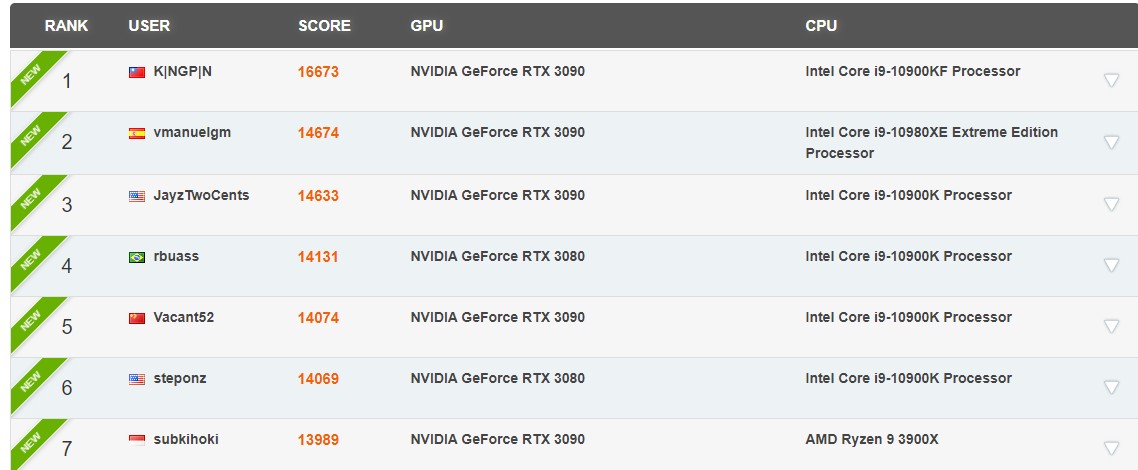Expand the rbuass row details arrow
1138x470 pixels.
click(x=1111, y=265)
